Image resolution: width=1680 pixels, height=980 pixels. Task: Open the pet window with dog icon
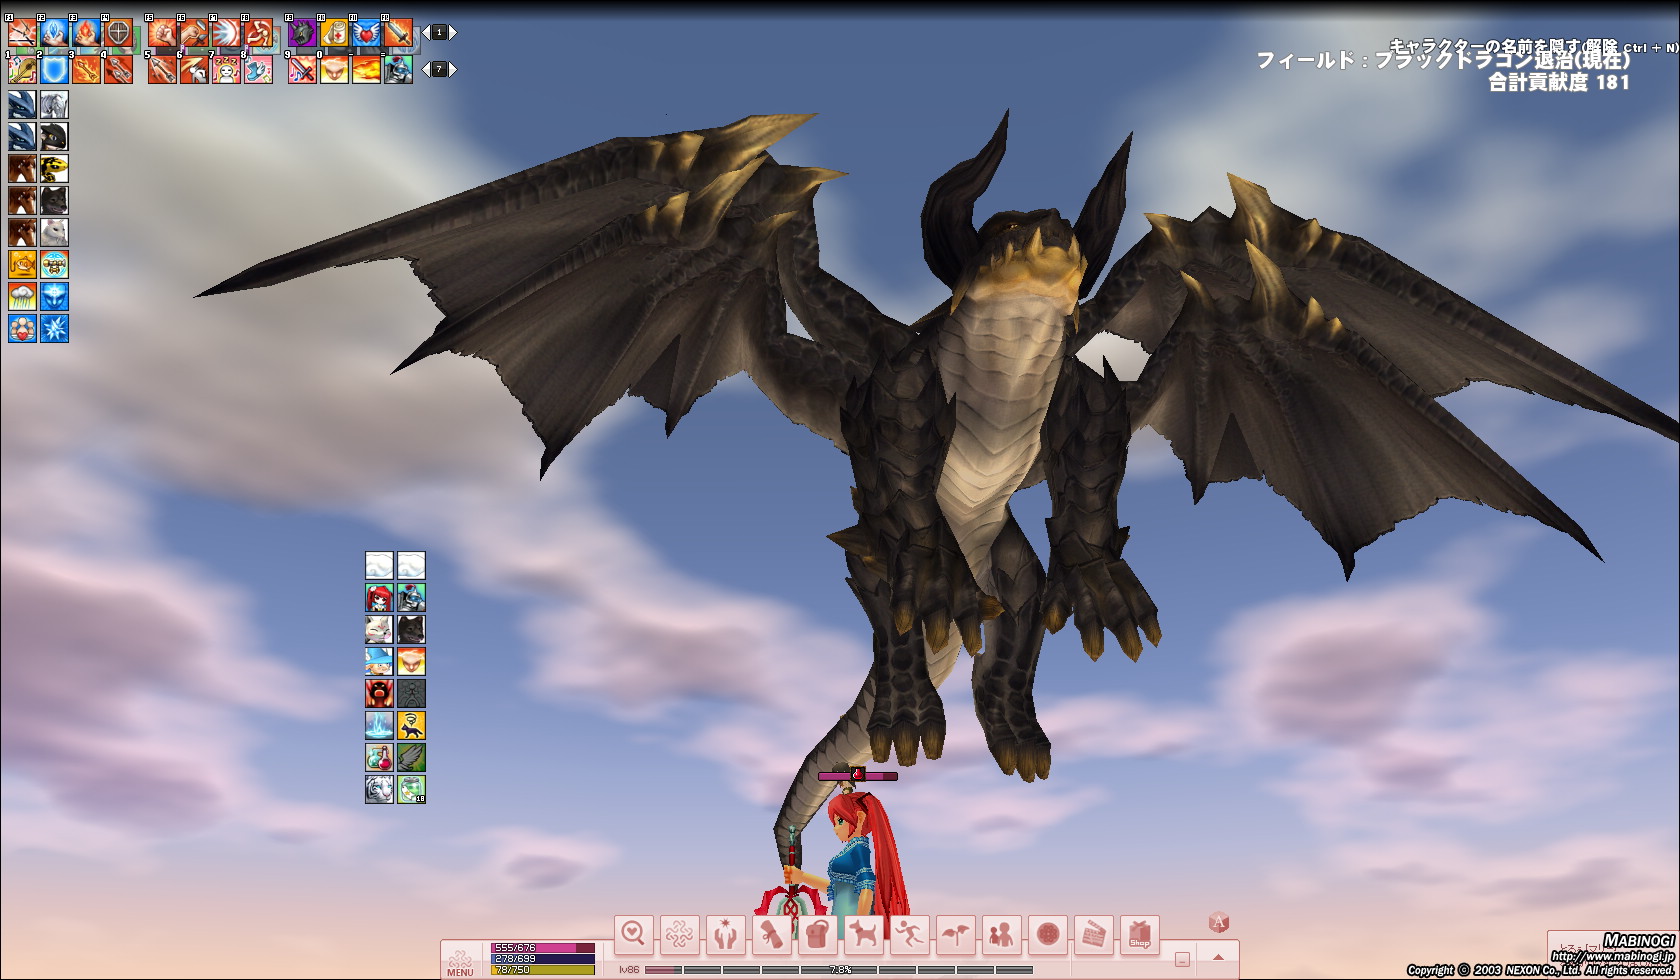point(863,935)
